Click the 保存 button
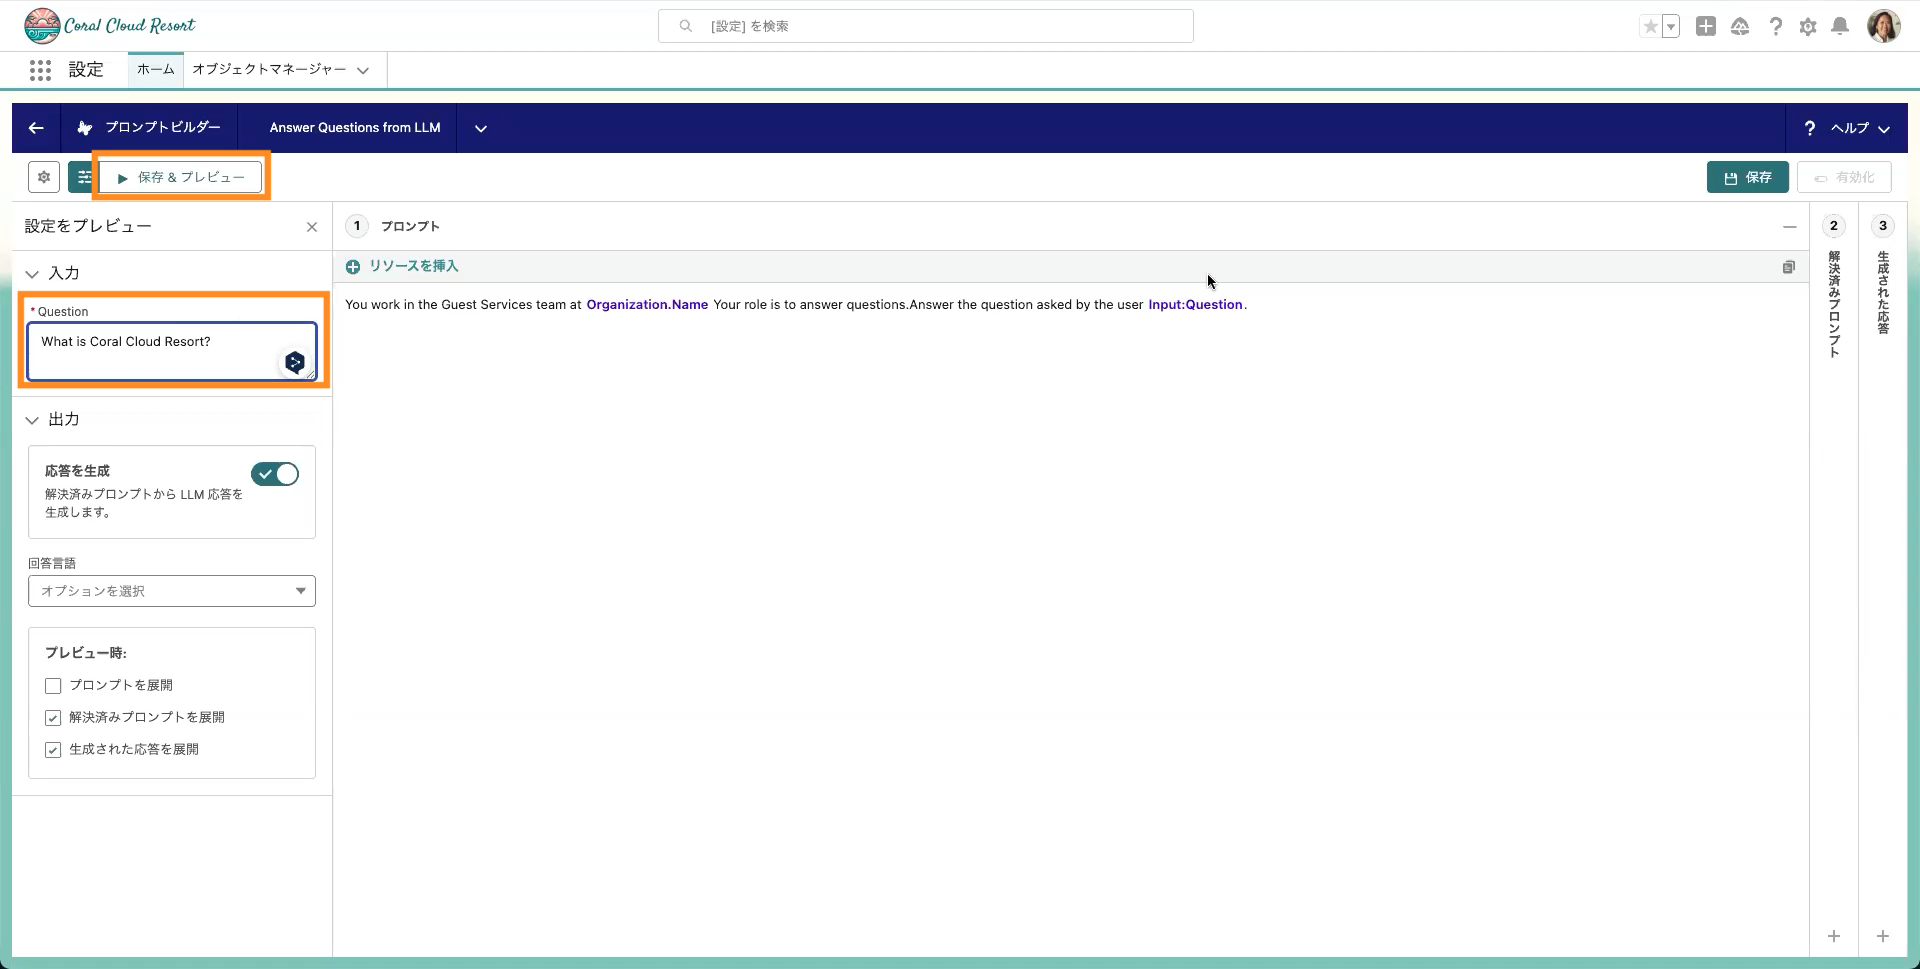The width and height of the screenshot is (1920, 969). (x=1748, y=177)
